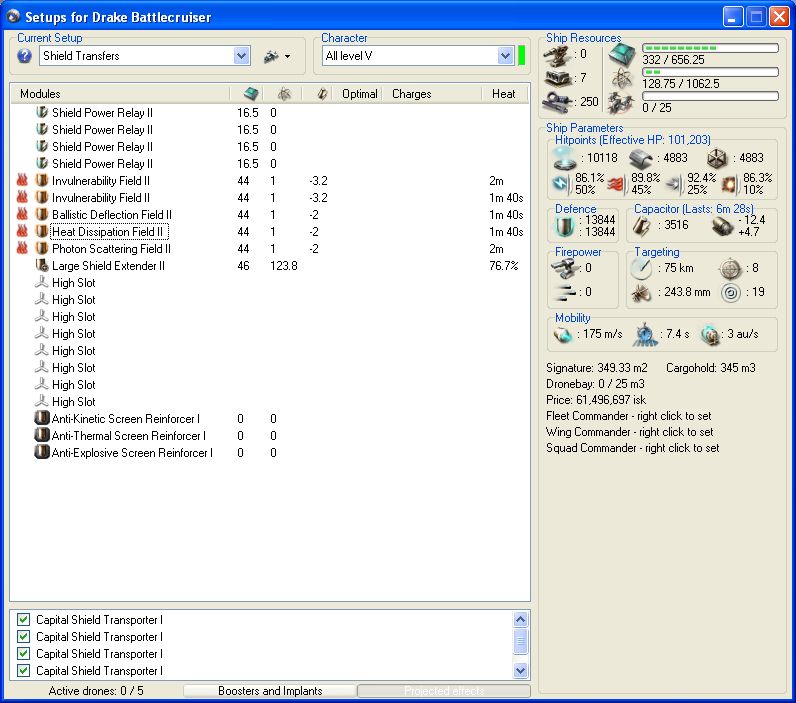Screen dimensions: 796x703
Task: Uncheck the fourth Capital Shield Transporter I
Action: 23,670
